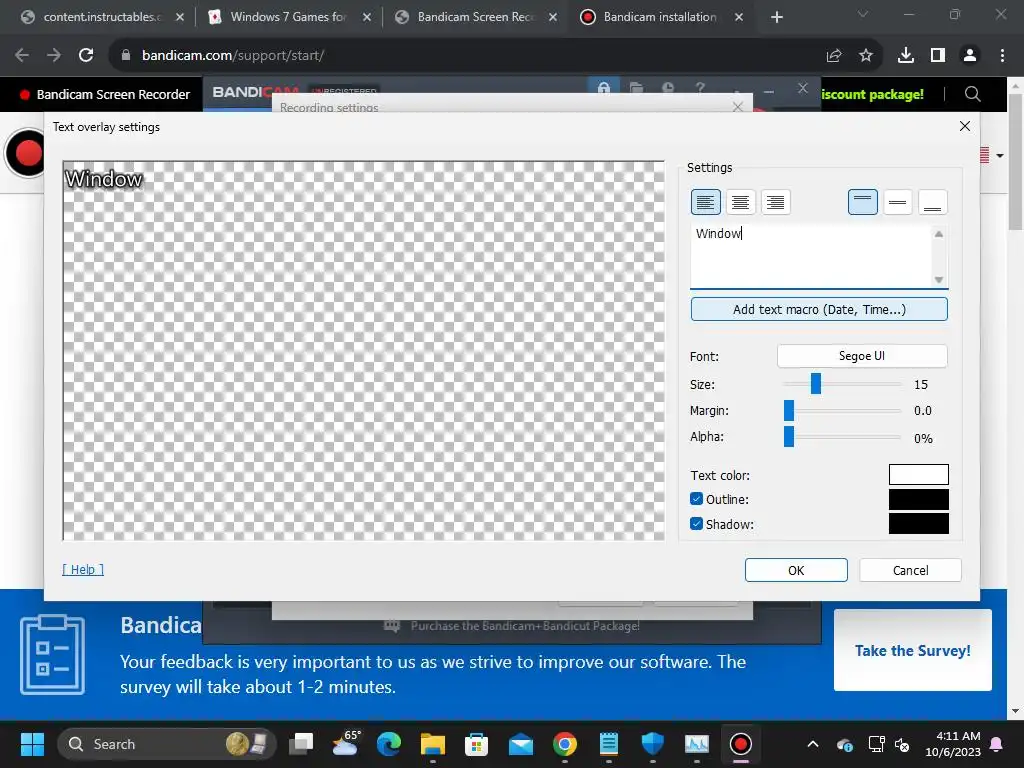Open Chrome profile menu
Viewport: 1024px width, 768px height.
click(970, 56)
